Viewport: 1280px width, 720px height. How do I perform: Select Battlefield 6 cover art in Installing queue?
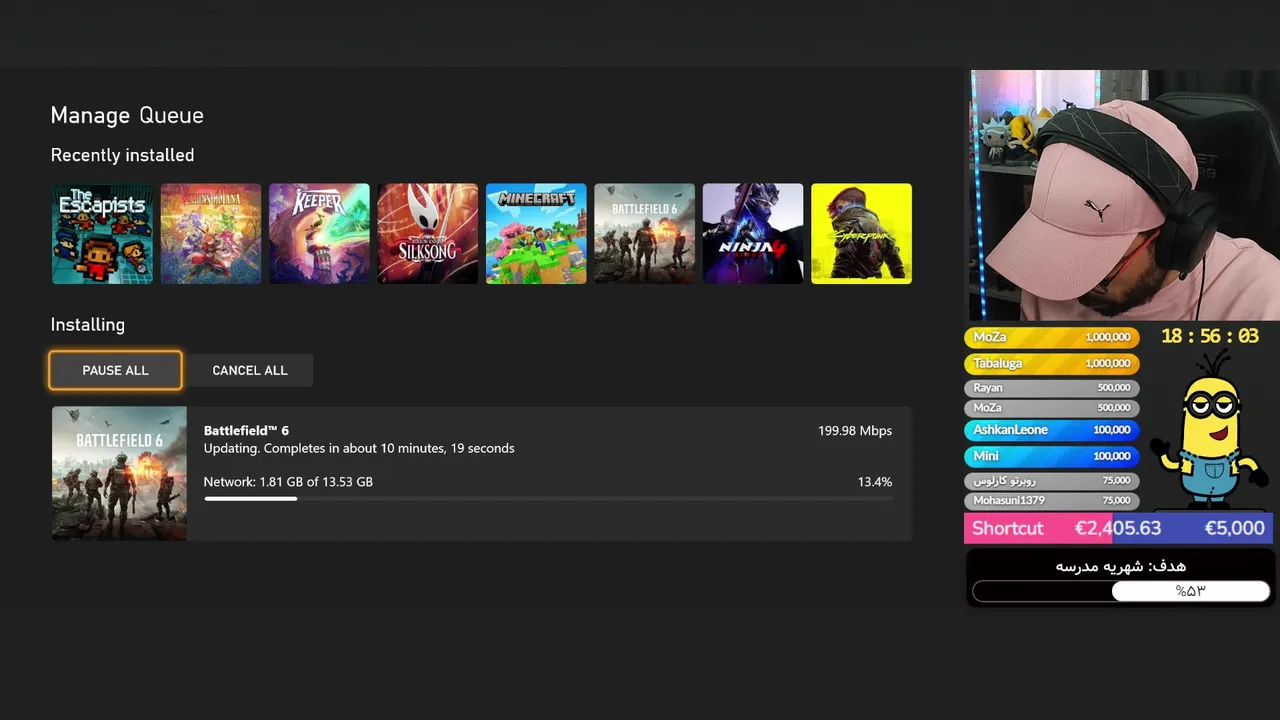coord(119,473)
